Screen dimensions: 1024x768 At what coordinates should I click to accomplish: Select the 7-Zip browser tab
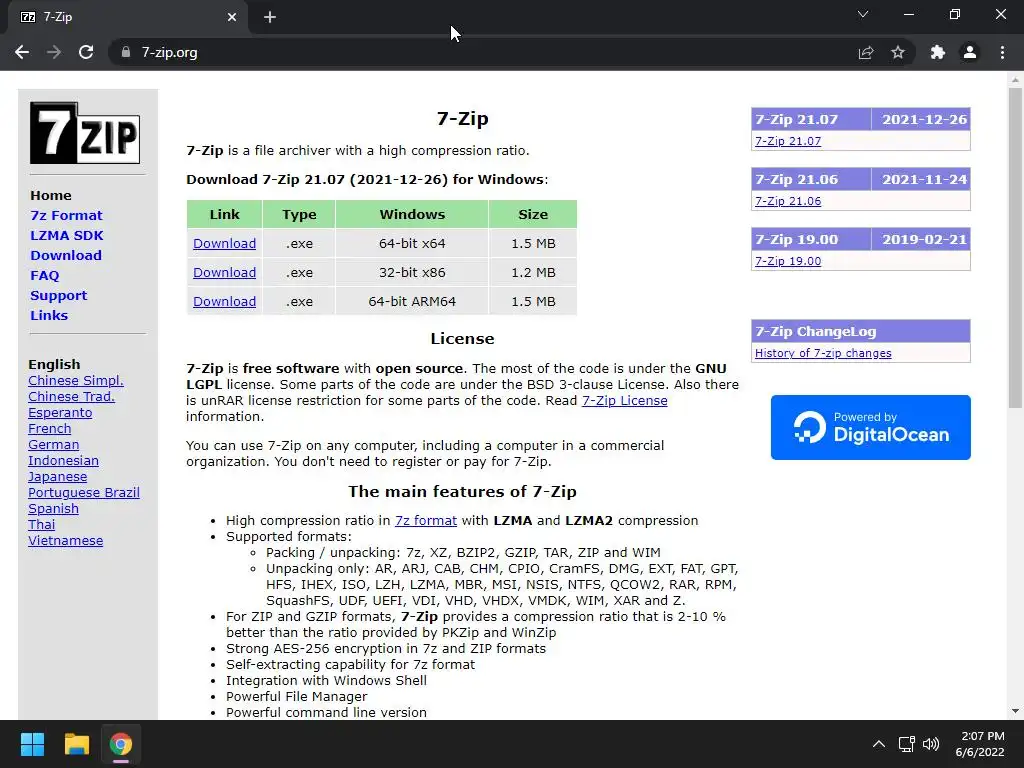coord(127,18)
